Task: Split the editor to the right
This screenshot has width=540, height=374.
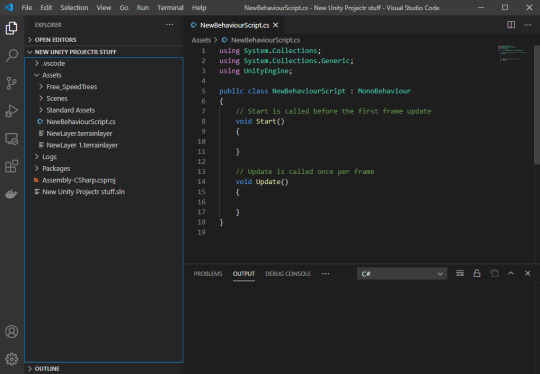Action: tap(511, 24)
